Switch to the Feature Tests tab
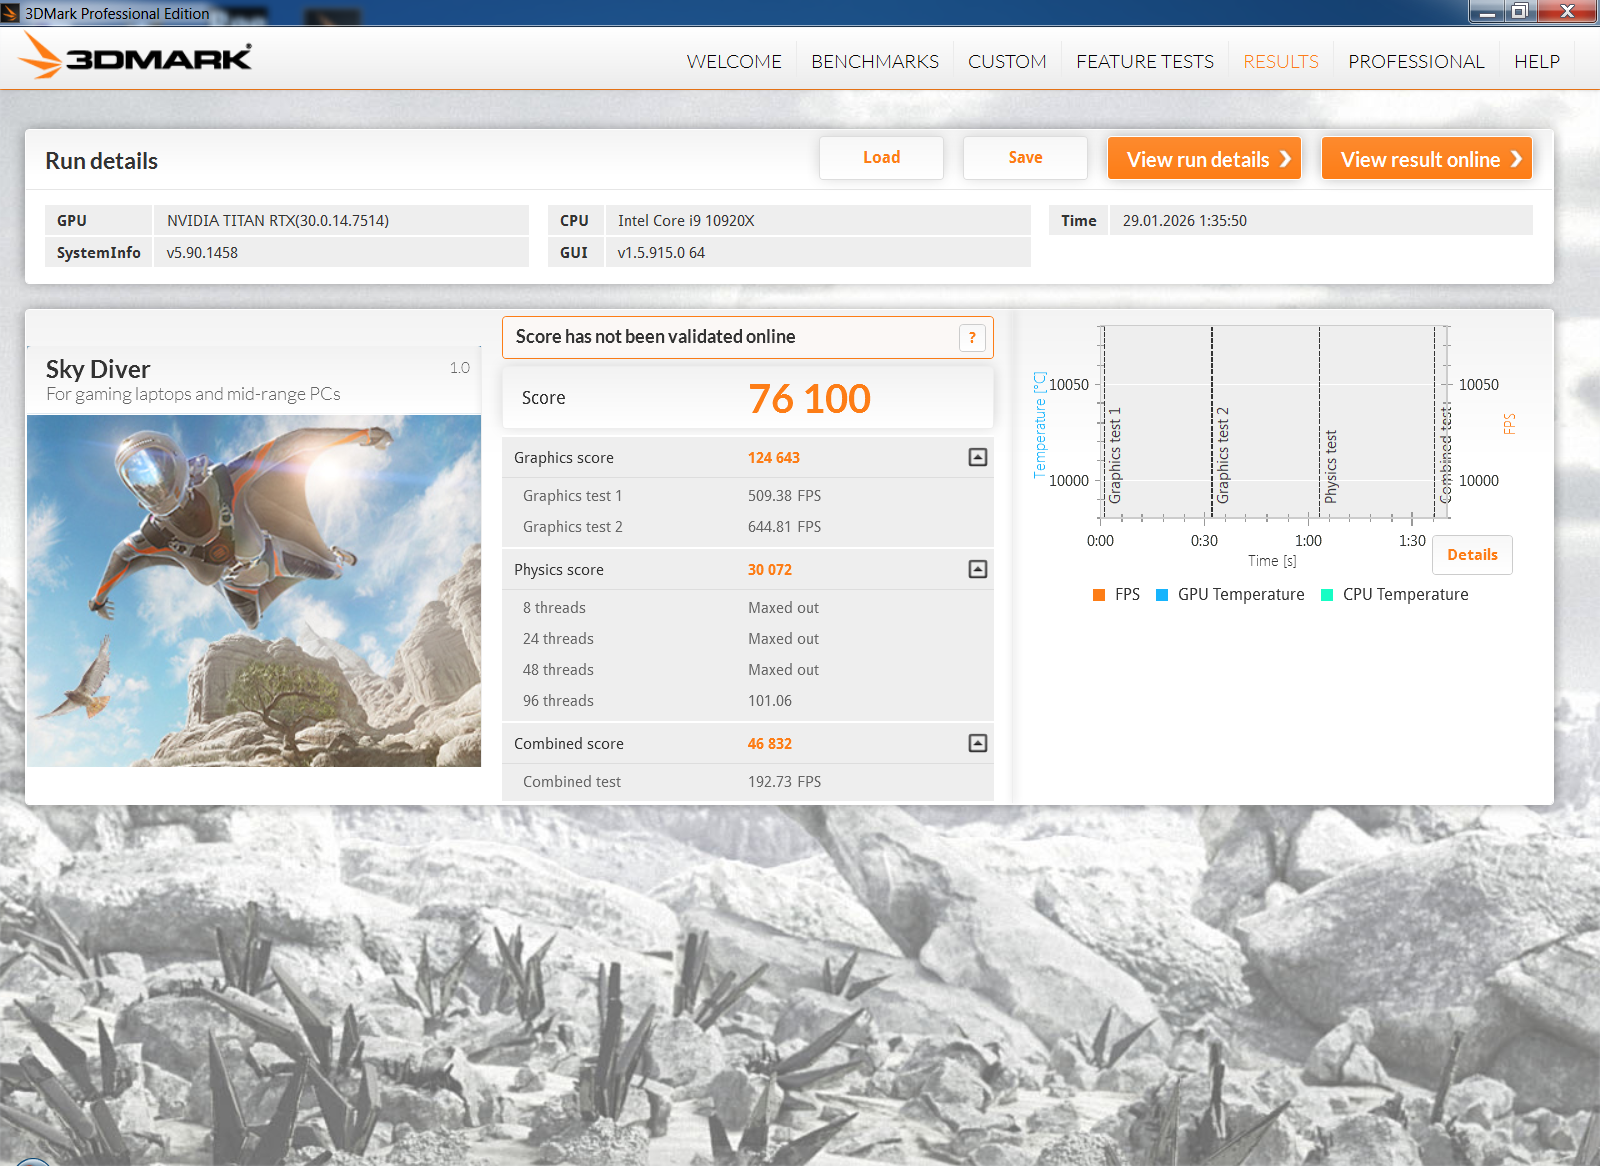Viewport: 1600px width, 1166px height. pyautogui.click(x=1144, y=62)
